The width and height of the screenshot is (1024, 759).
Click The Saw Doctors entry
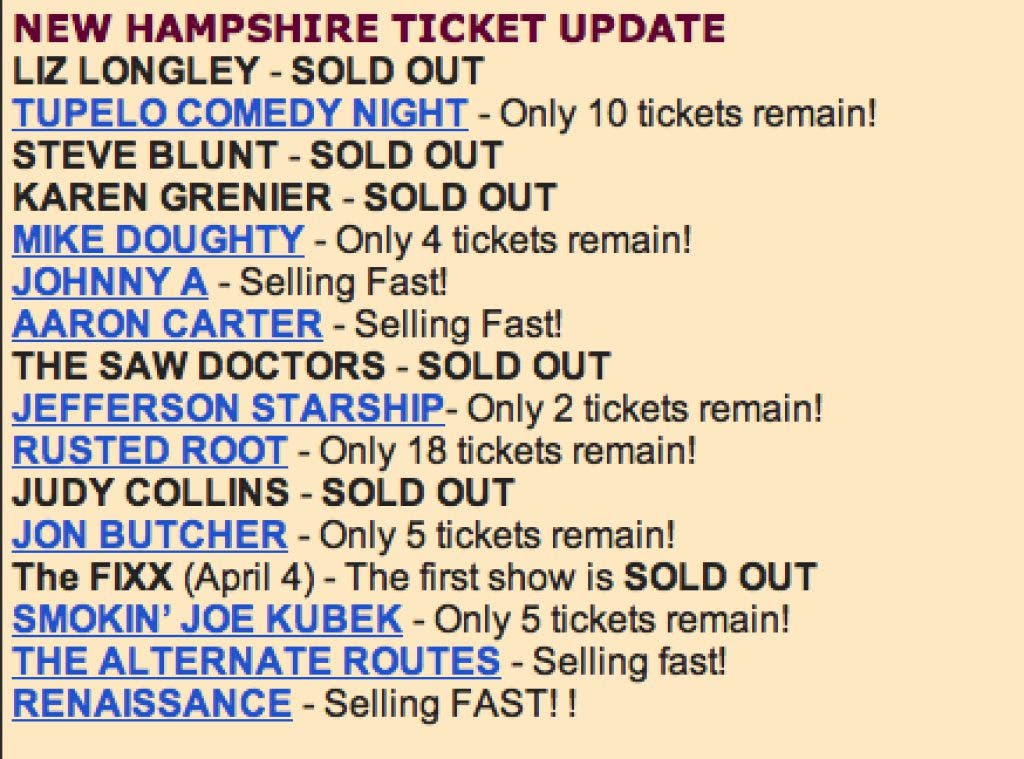point(198,367)
